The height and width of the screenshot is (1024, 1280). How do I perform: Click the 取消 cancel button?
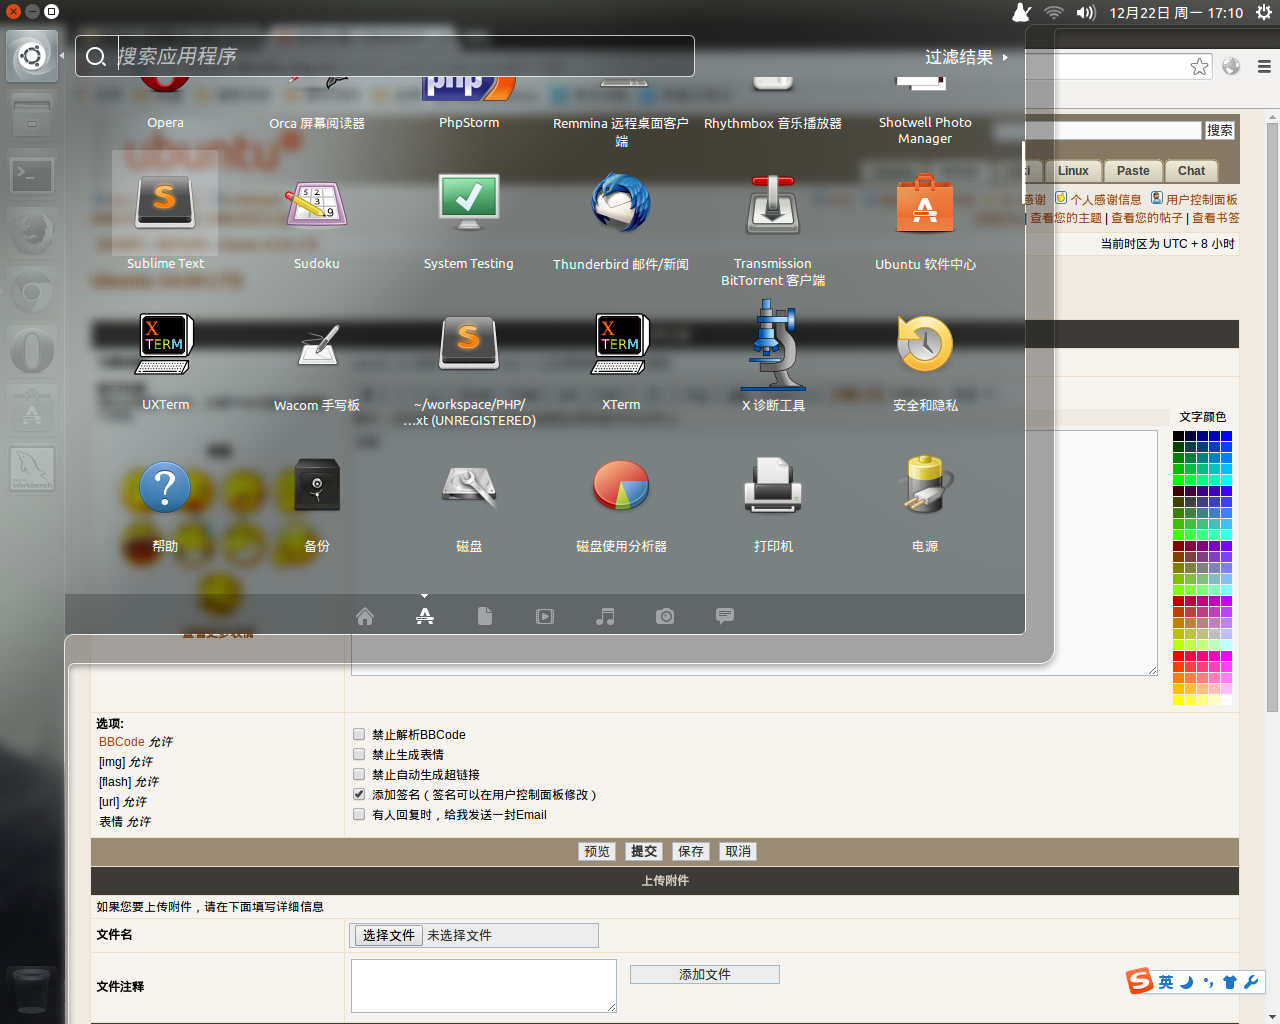click(x=738, y=851)
